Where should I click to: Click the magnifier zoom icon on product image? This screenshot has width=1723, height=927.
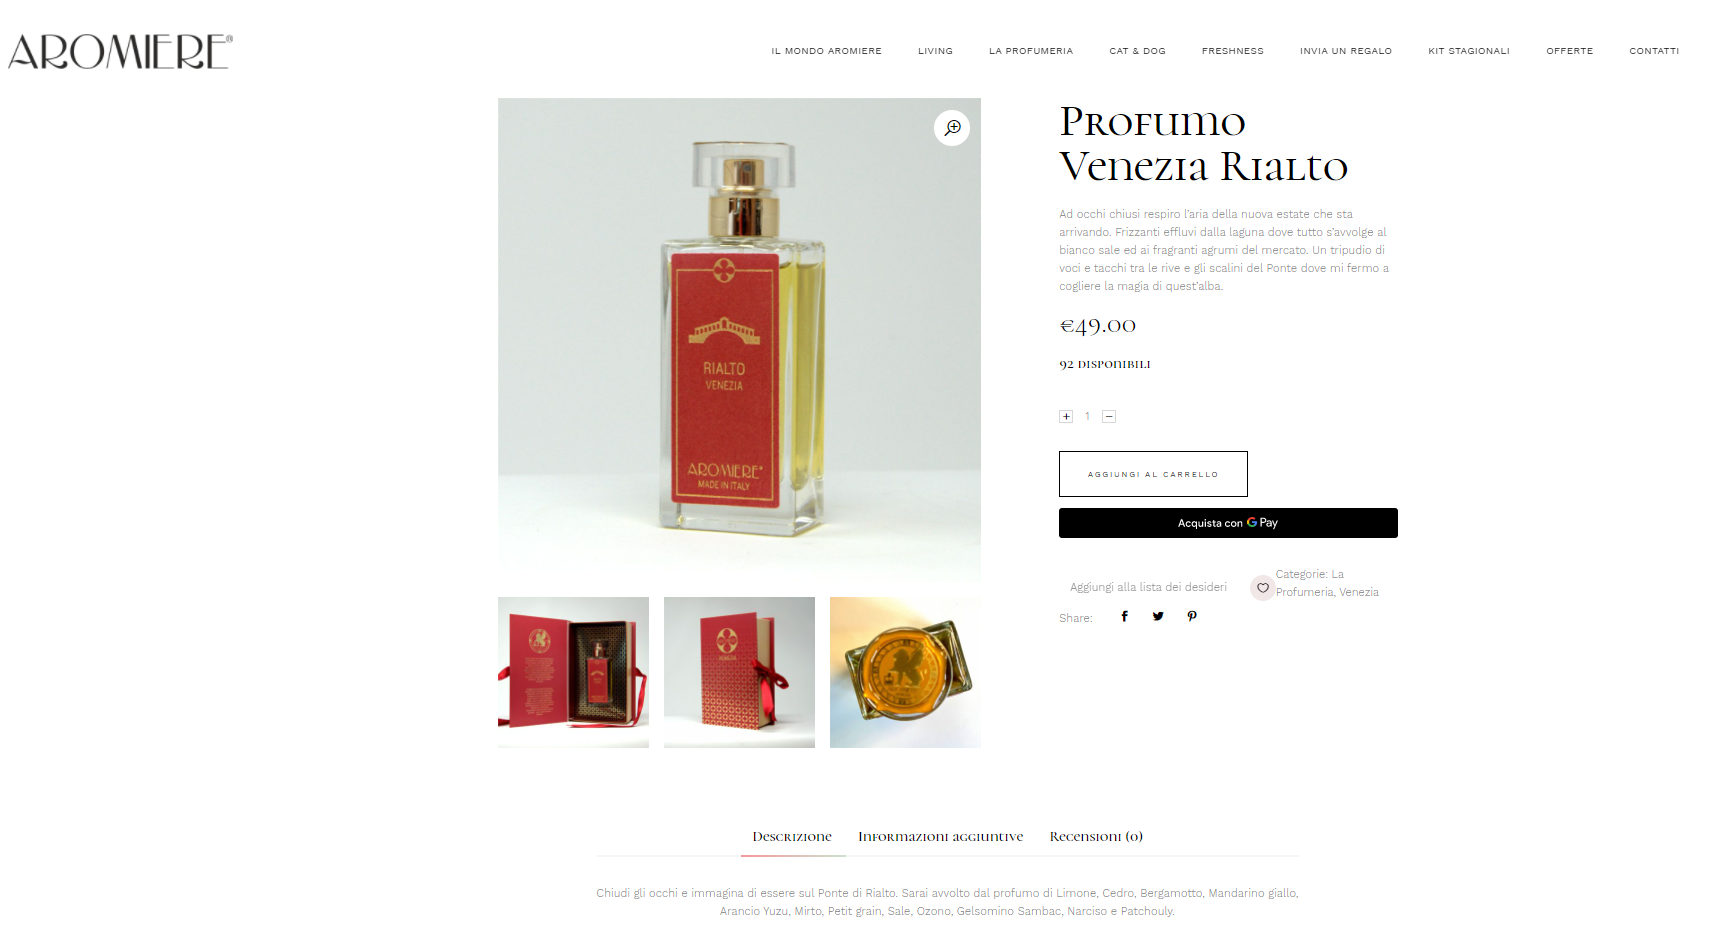coord(952,128)
